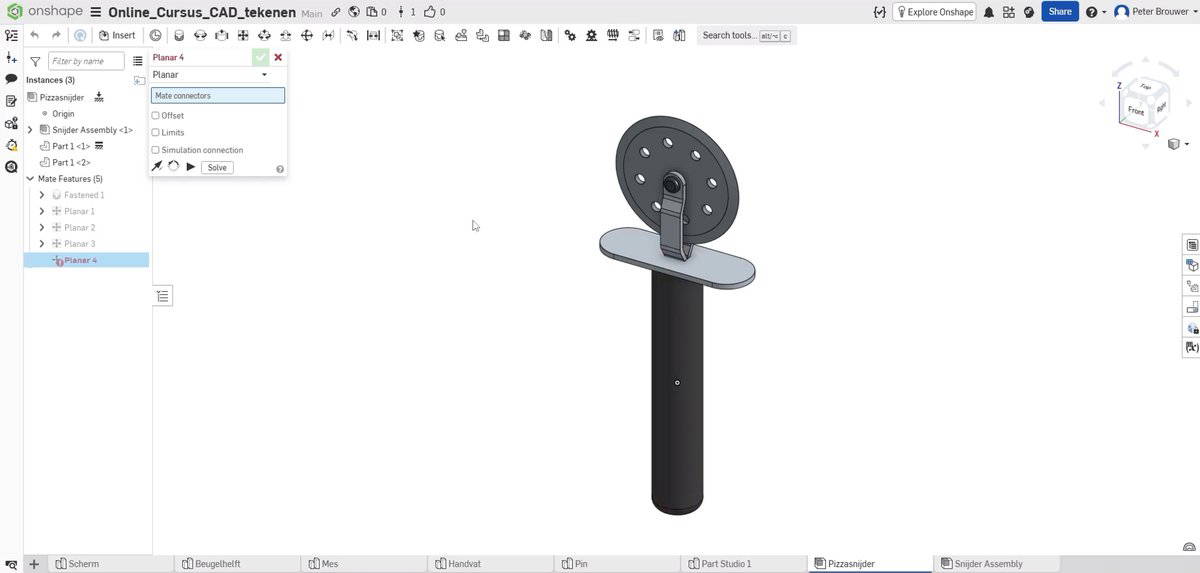Click the Share button
The height and width of the screenshot is (573, 1200).
(1060, 12)
